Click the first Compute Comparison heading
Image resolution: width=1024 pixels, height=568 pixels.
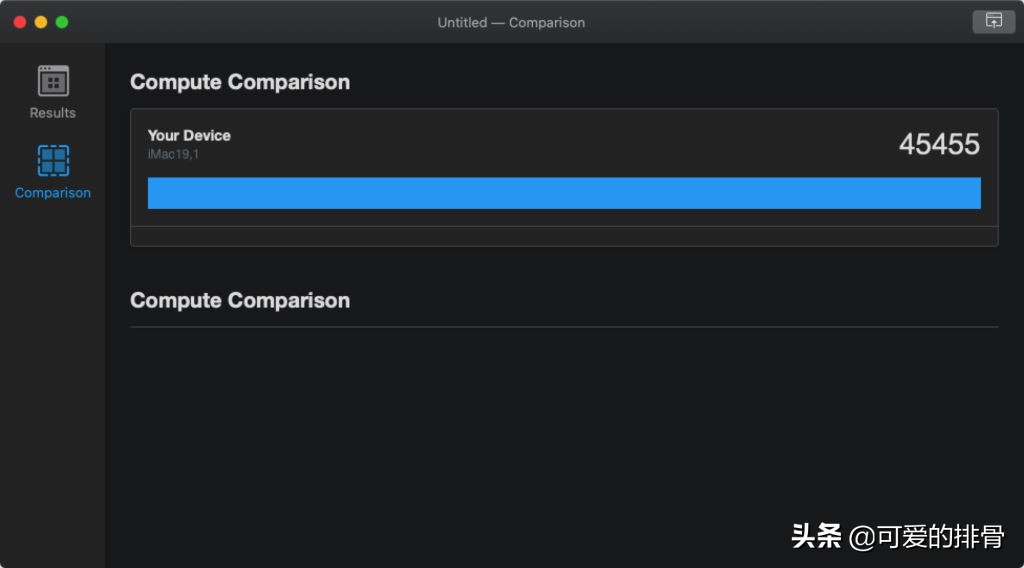tap(240, 82)
